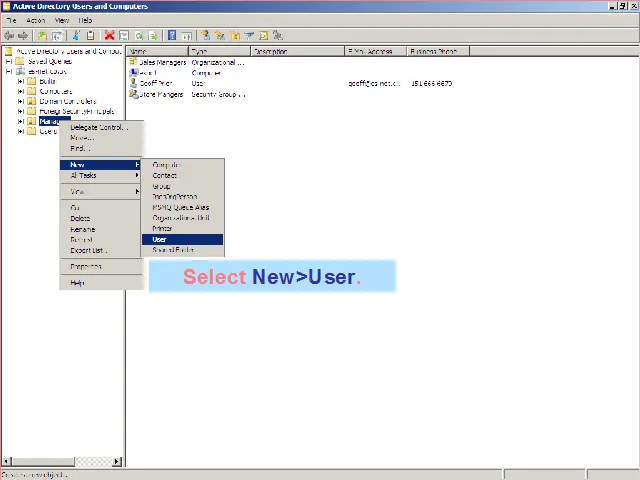Click the Saved Queries folder icon

pos(20,61)
